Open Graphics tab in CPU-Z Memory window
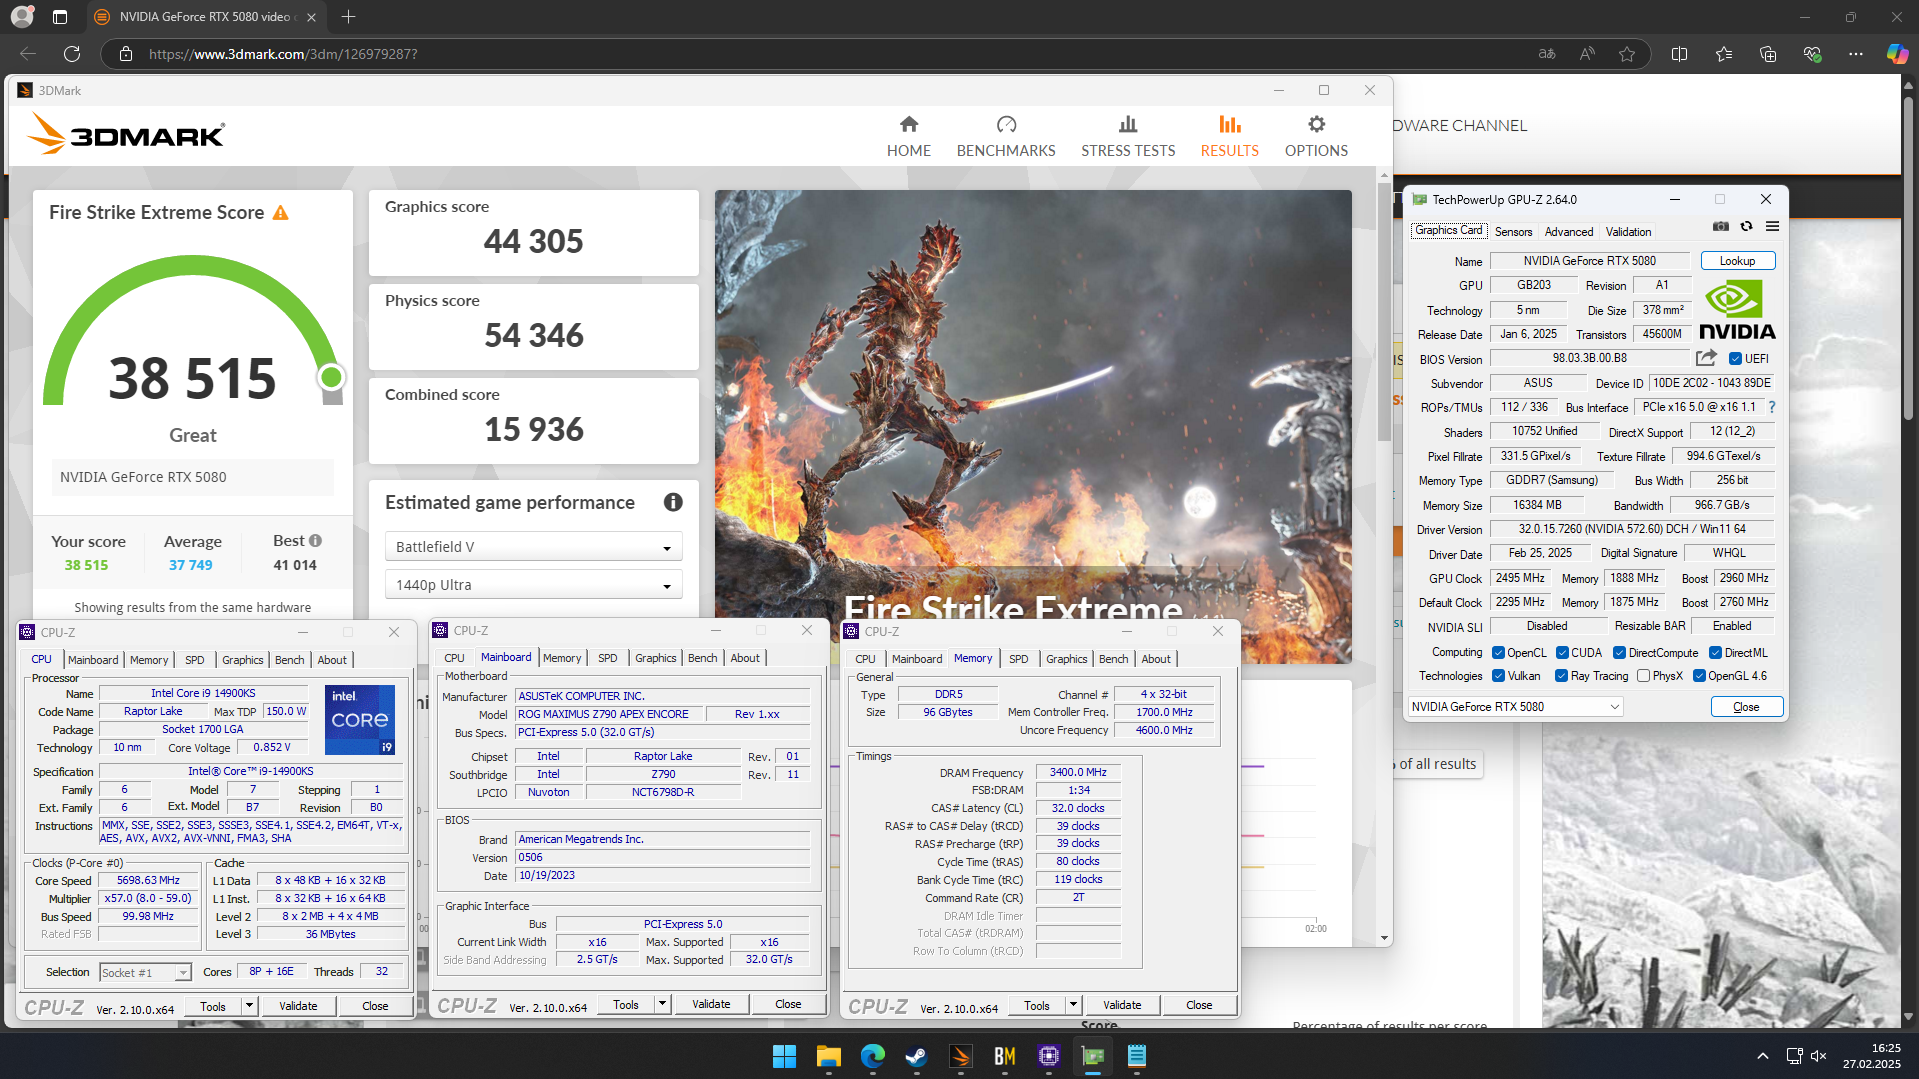1919x1079 pixels. (1066, 659)
